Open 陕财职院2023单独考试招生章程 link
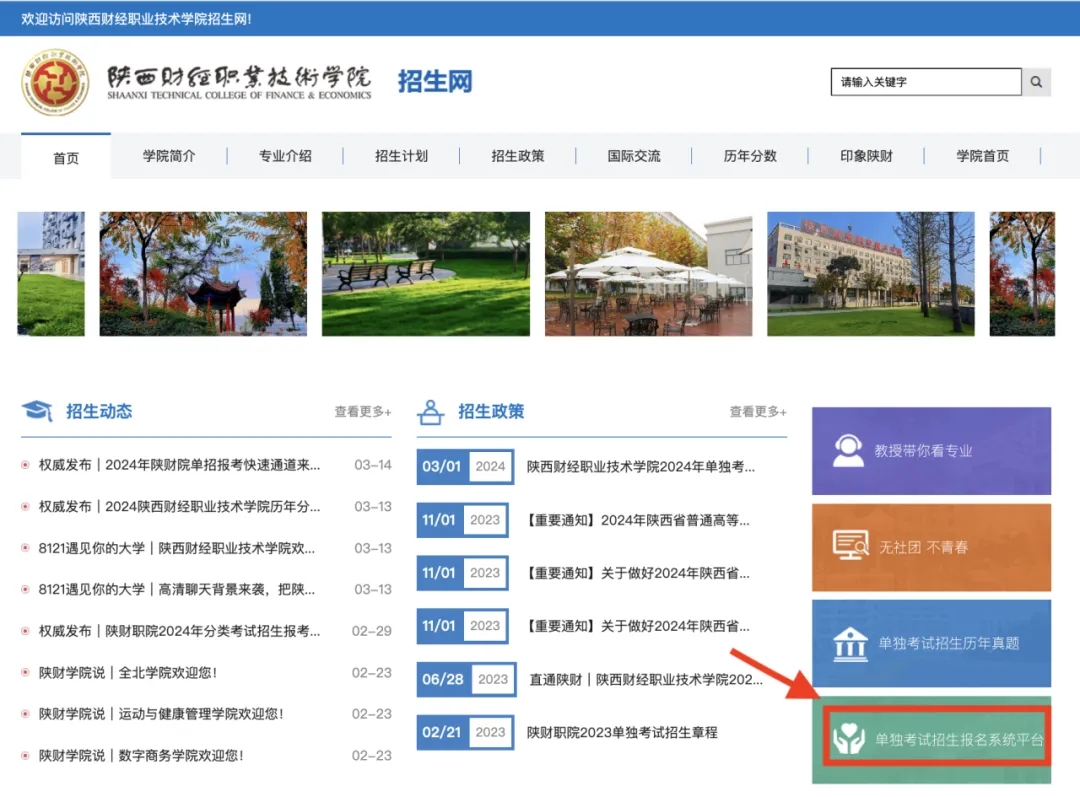The image size is (1080, 797). pos(622,733)
